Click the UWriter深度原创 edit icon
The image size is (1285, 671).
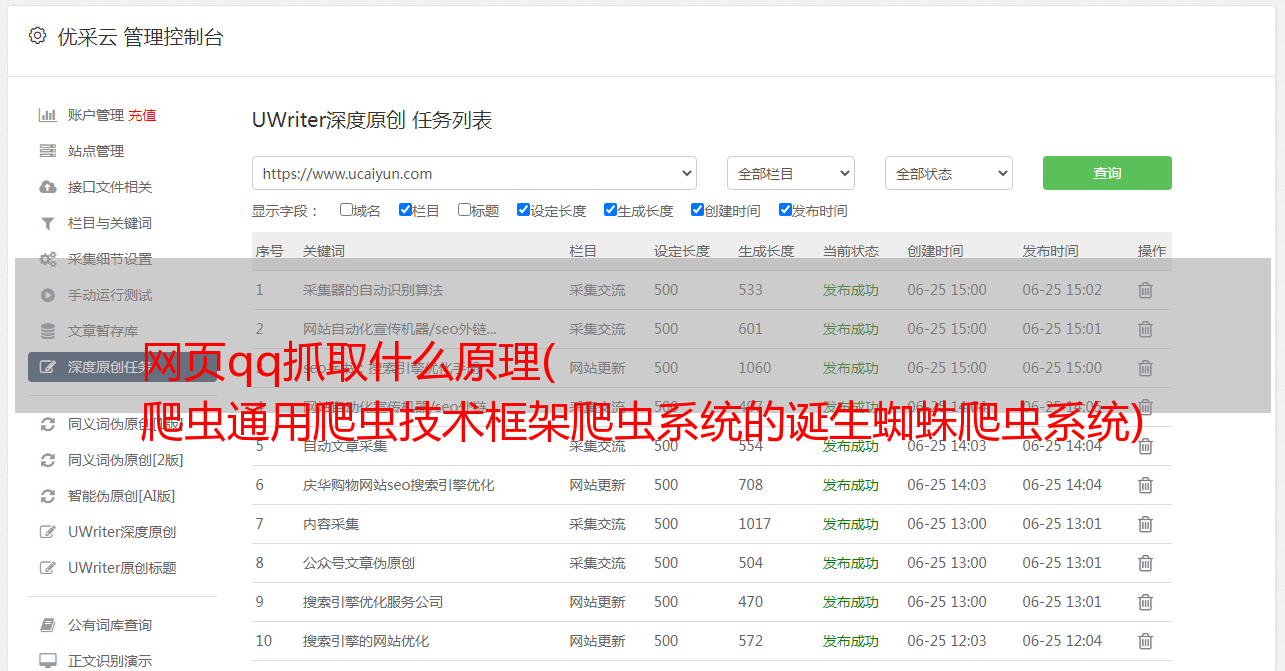pos(47,532)
